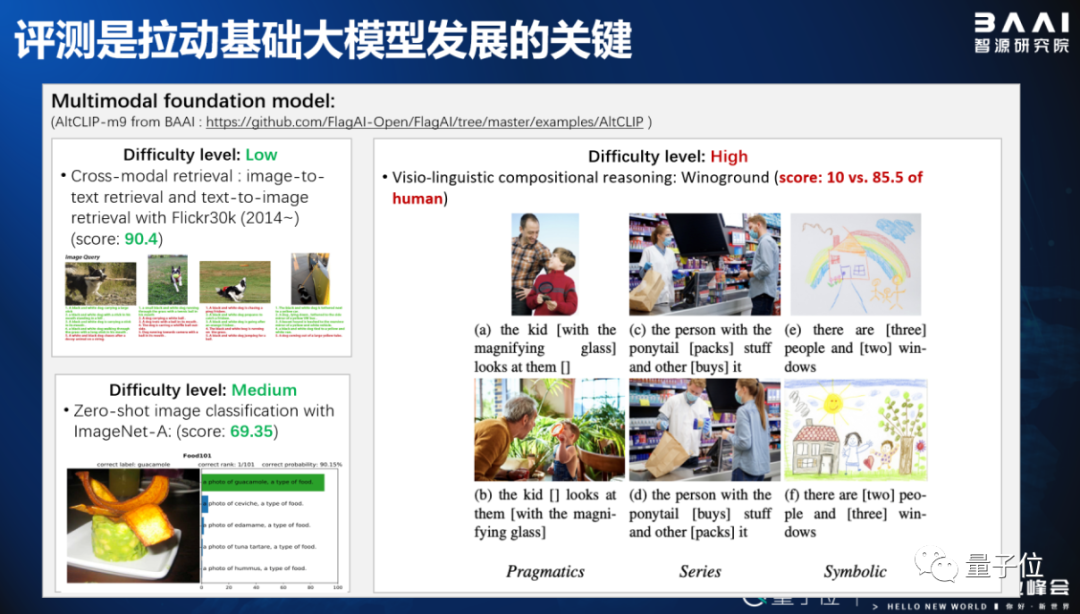
Task: Click the green guacamole probability bar
Action: 268,483
